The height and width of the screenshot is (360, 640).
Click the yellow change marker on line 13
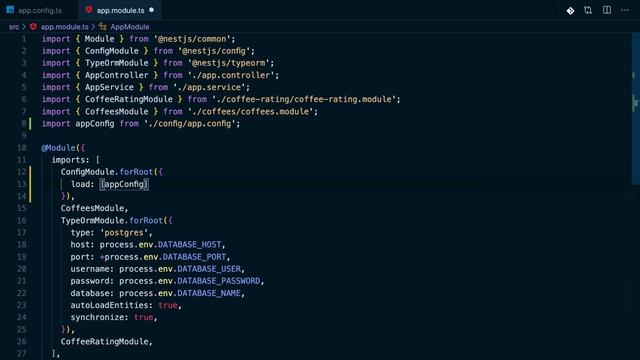pos(30,184)
